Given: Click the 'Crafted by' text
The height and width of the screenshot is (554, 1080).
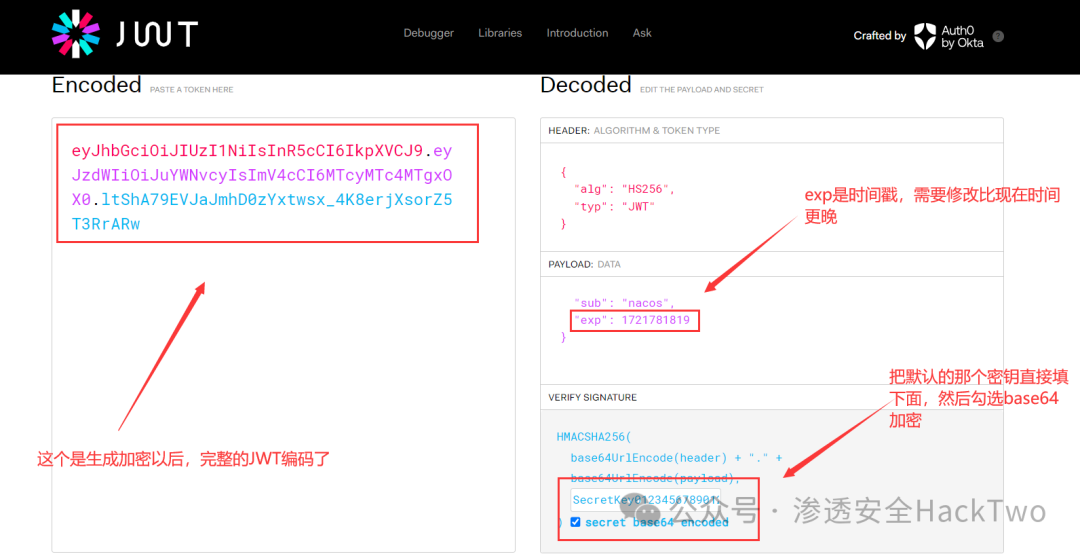Looking at the screenshot, I should click(x=880, y=36).
